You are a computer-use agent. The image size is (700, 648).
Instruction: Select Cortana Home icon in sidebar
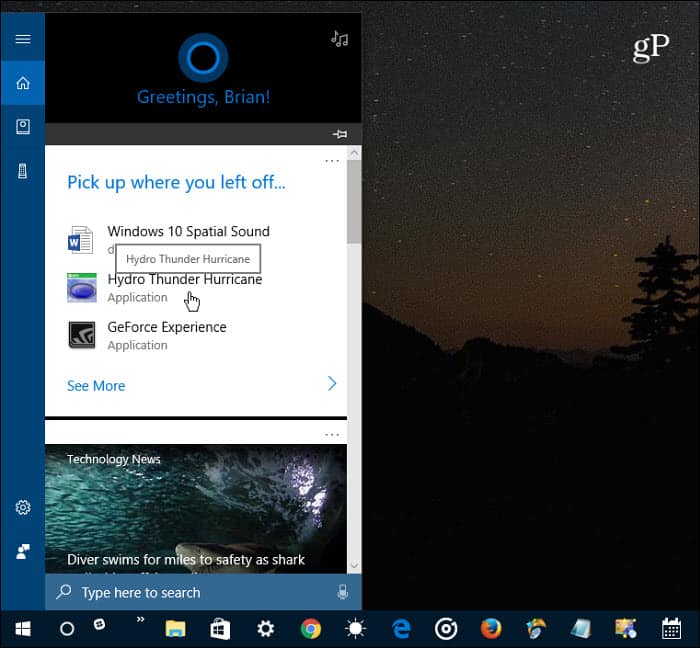(23, 83)
